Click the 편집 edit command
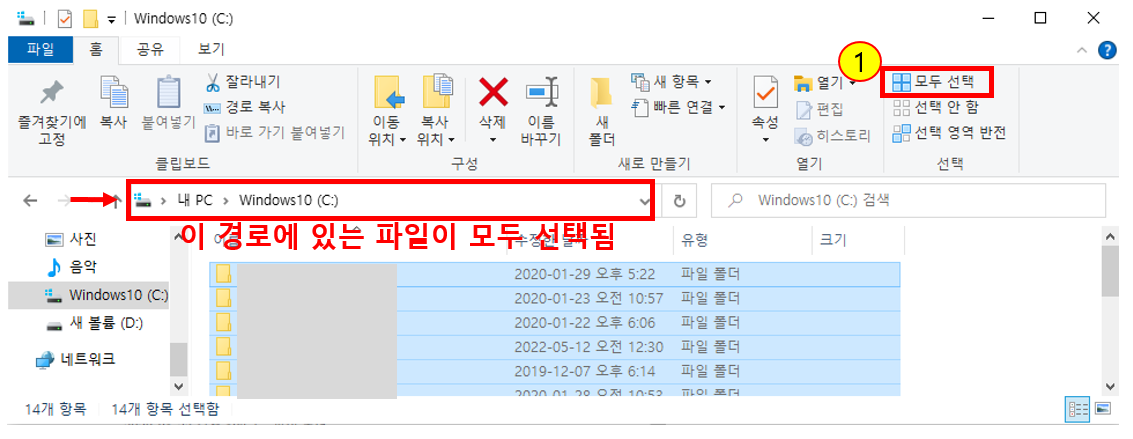This screenshot has height=439, width=1133. click(x=819, y=109)
